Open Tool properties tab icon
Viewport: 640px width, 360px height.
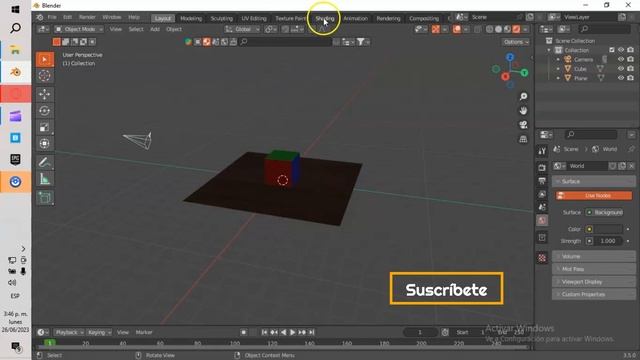(x=542, y=151)
